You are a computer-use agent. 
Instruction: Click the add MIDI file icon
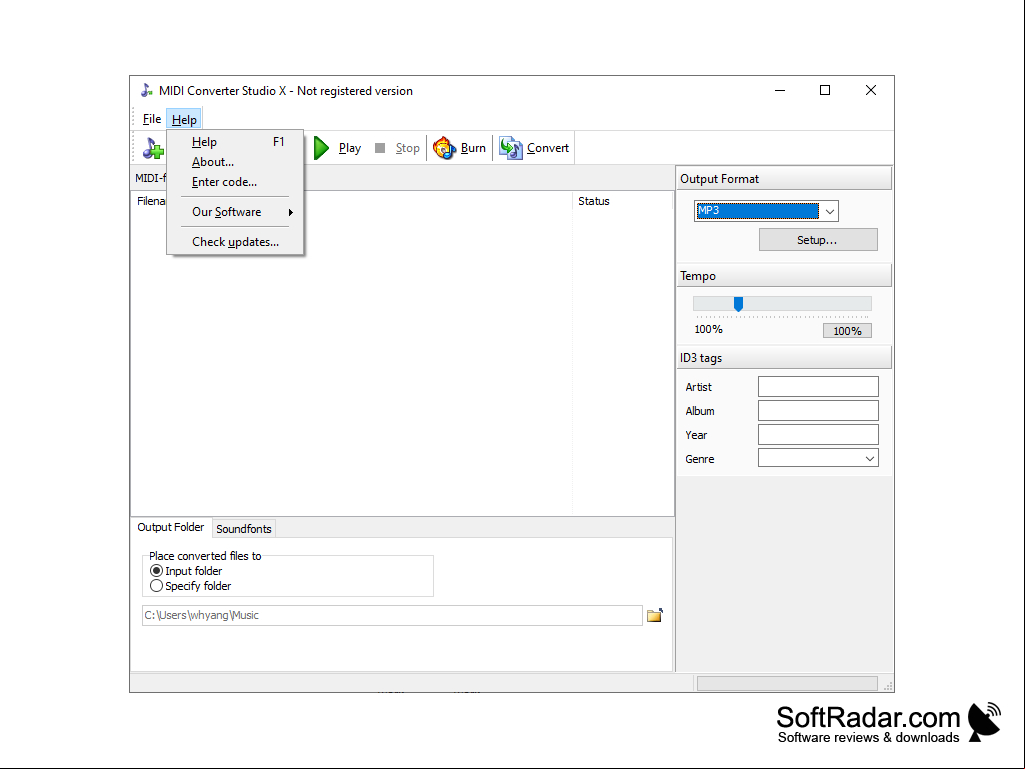153,148
